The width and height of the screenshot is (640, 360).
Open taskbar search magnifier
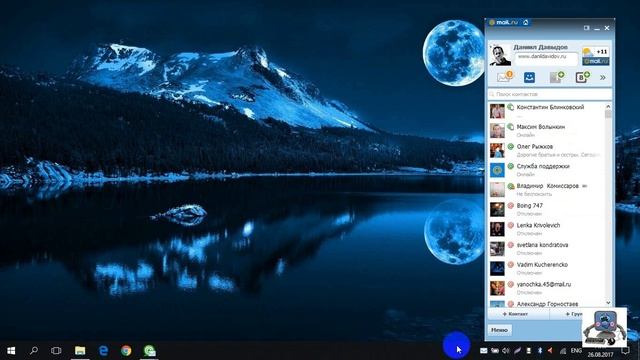(34, 351)
